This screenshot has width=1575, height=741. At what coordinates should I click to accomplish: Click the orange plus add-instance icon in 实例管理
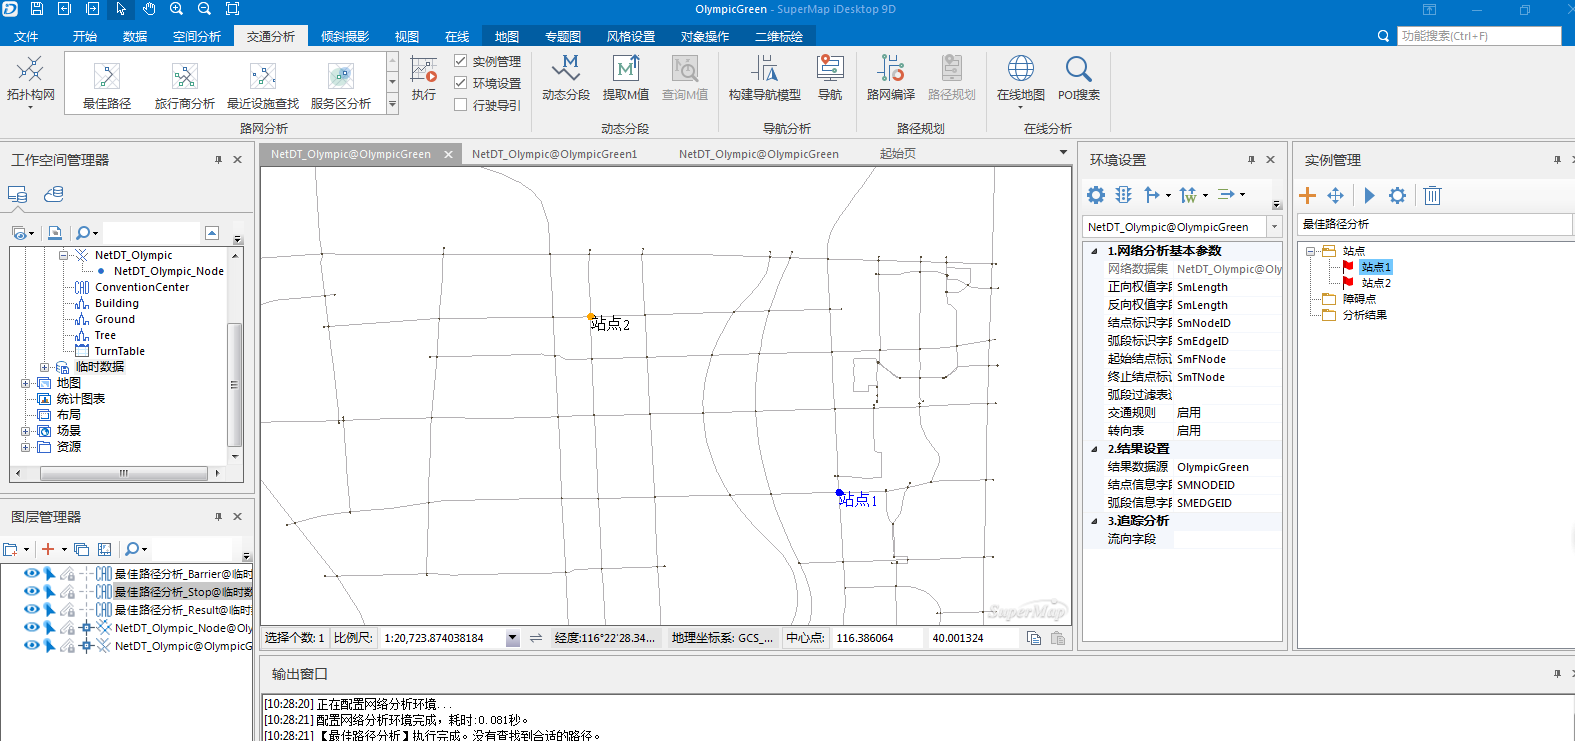(1307, 195)
